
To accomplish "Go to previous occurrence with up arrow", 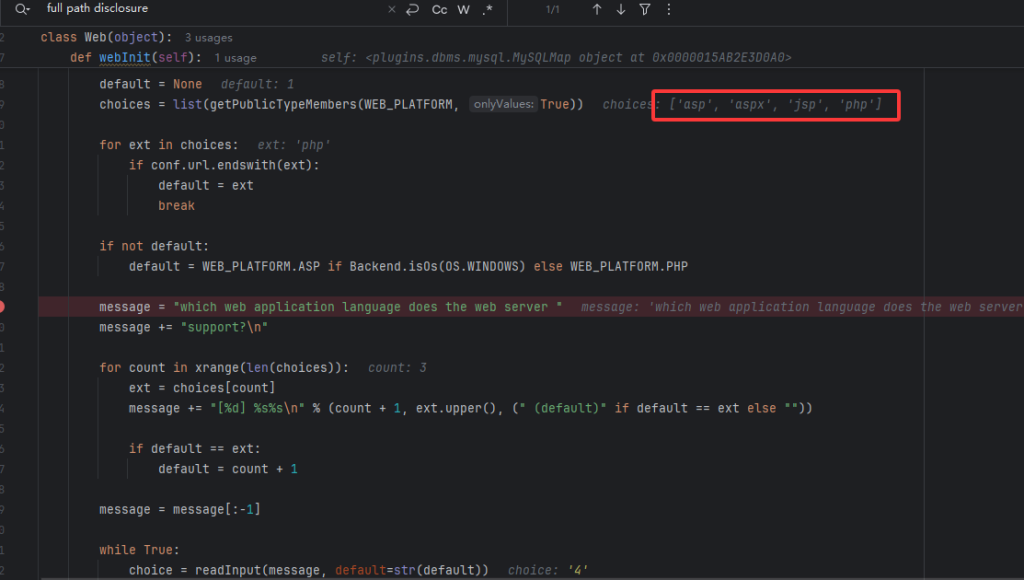I will pos(597,9).
